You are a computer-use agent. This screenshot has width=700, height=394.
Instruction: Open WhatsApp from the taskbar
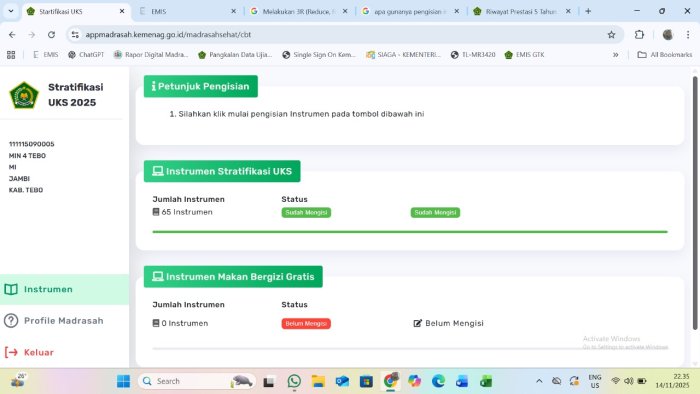coord(294,382)
